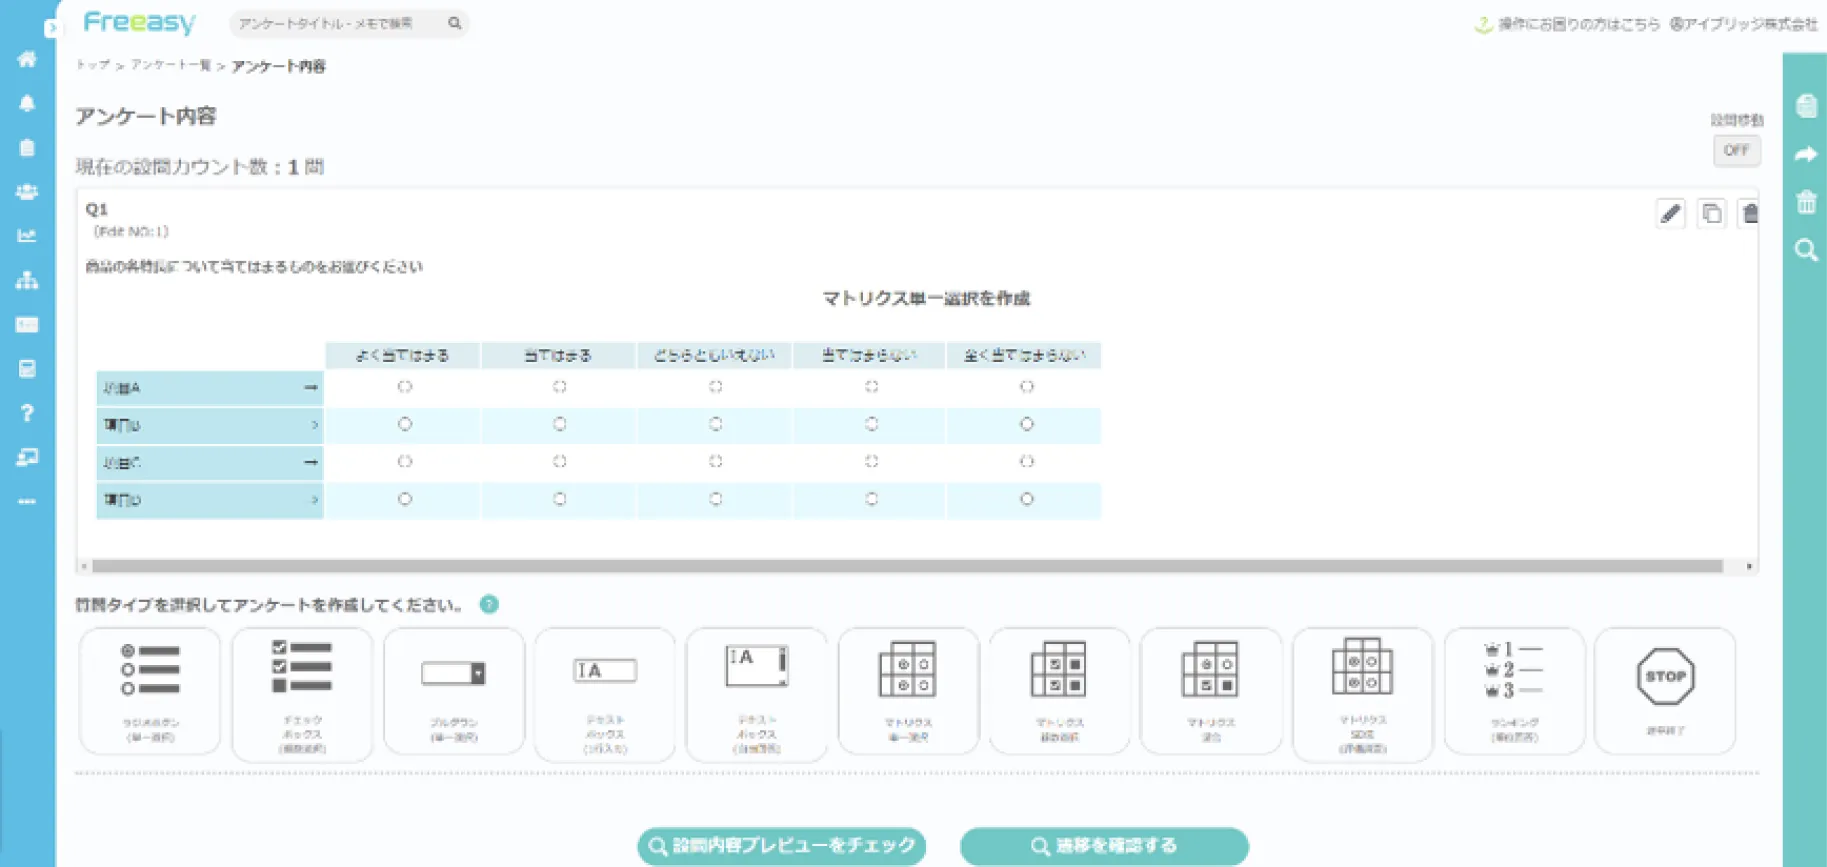This screenshot has height=867, width=1827.
Task: Select よく当てはまる radio for 項目C
Action: [x=405, y=461]
